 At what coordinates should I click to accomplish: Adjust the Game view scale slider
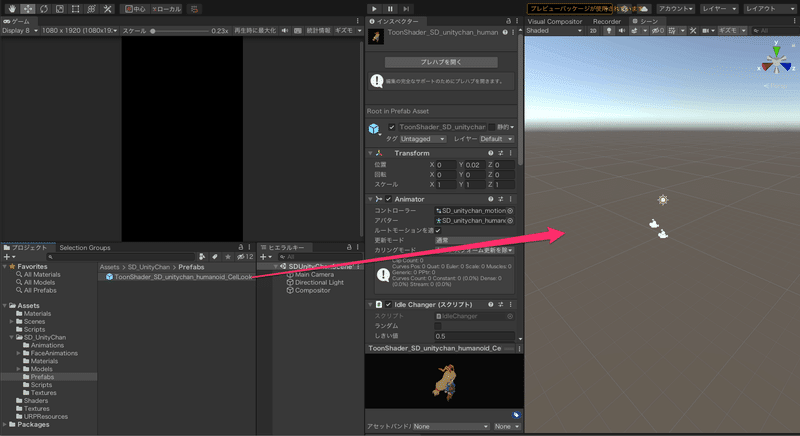pyautogui.click(x=179, y=31)
